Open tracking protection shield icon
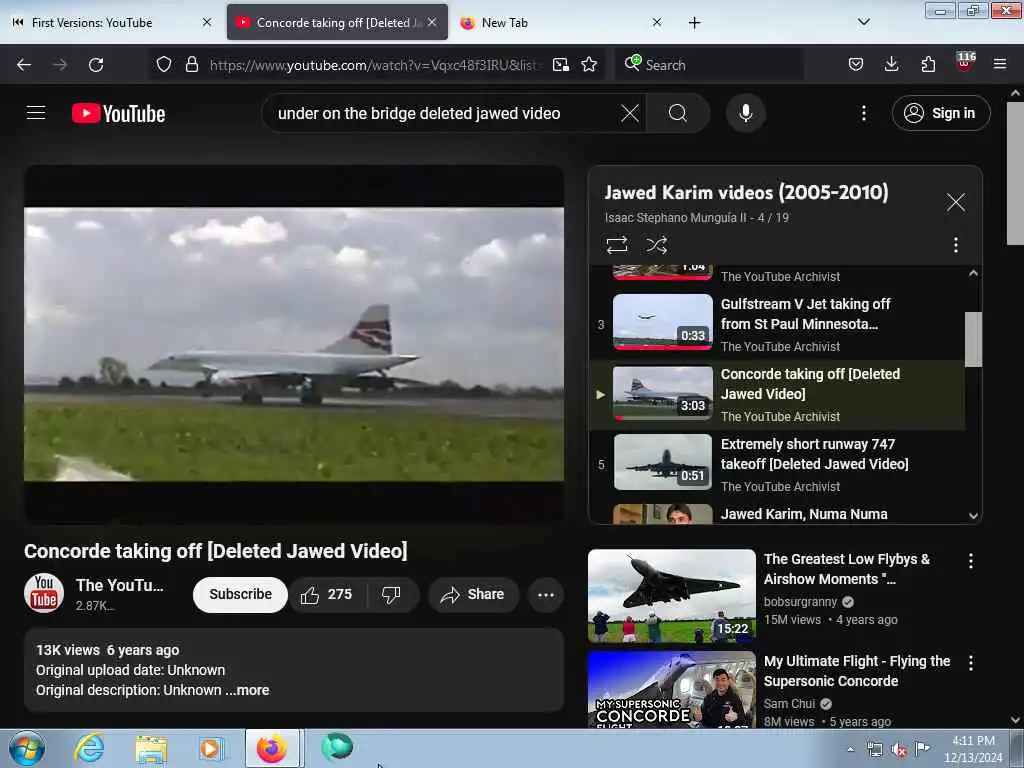This screenshot has width=1024, height=768. point(164,65)
